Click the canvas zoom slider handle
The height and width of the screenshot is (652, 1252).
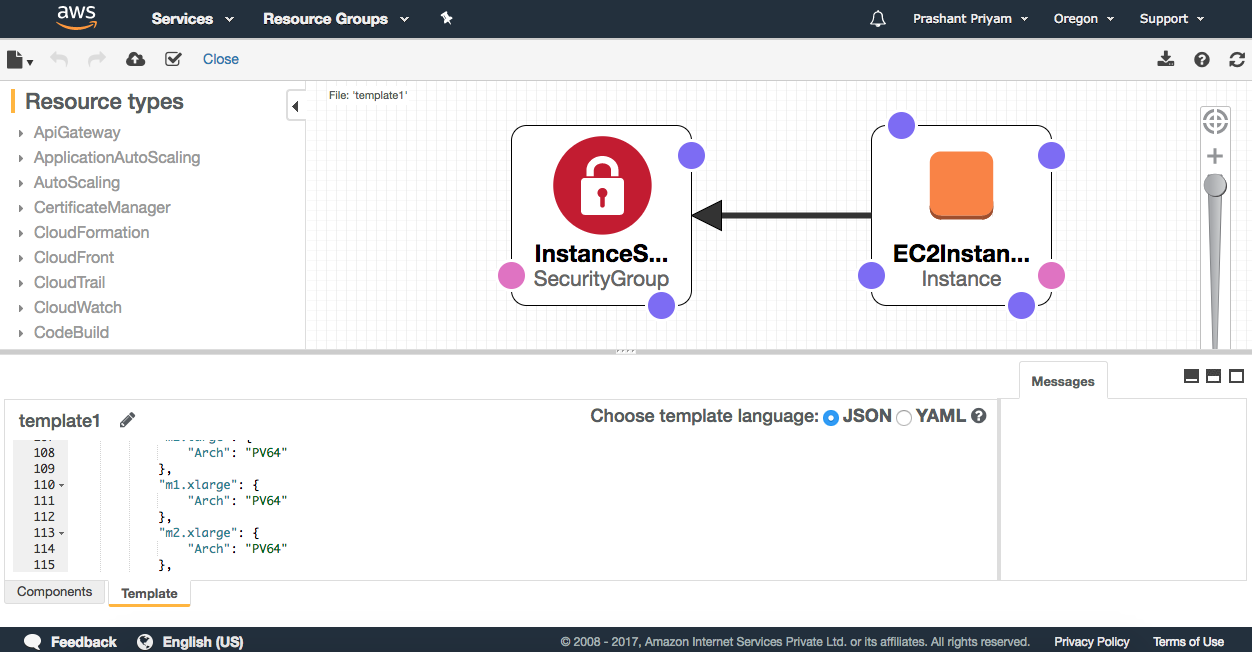click(x=1215, y=185)
